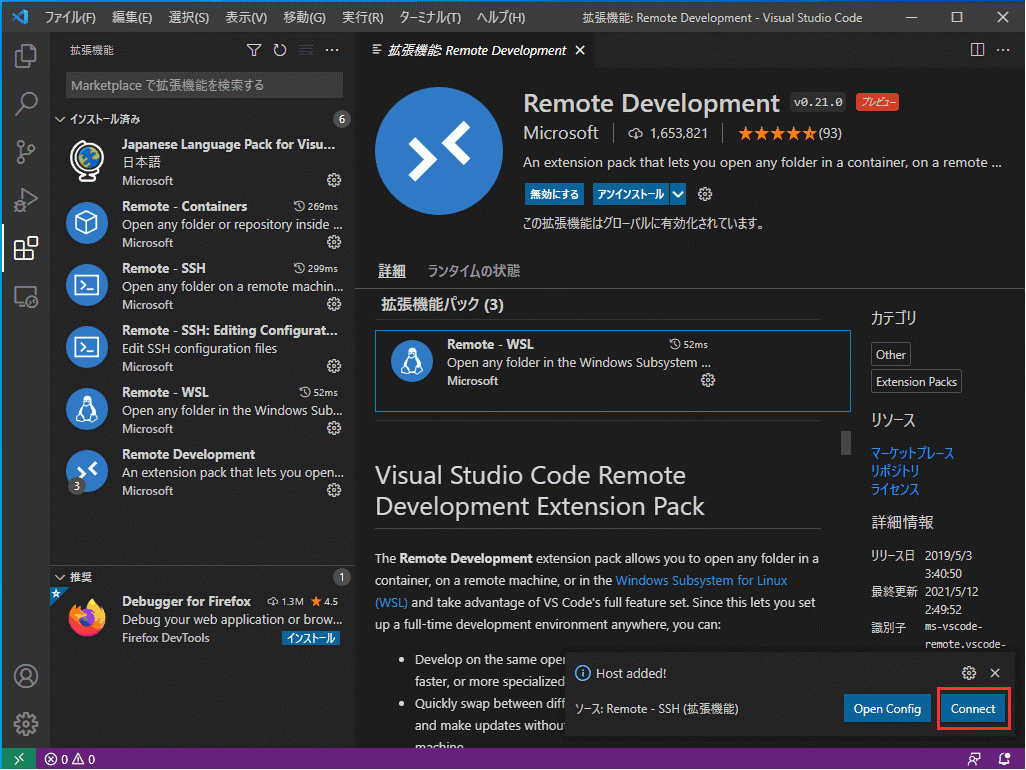Open the 選択(S) menu

click(188, 18)
